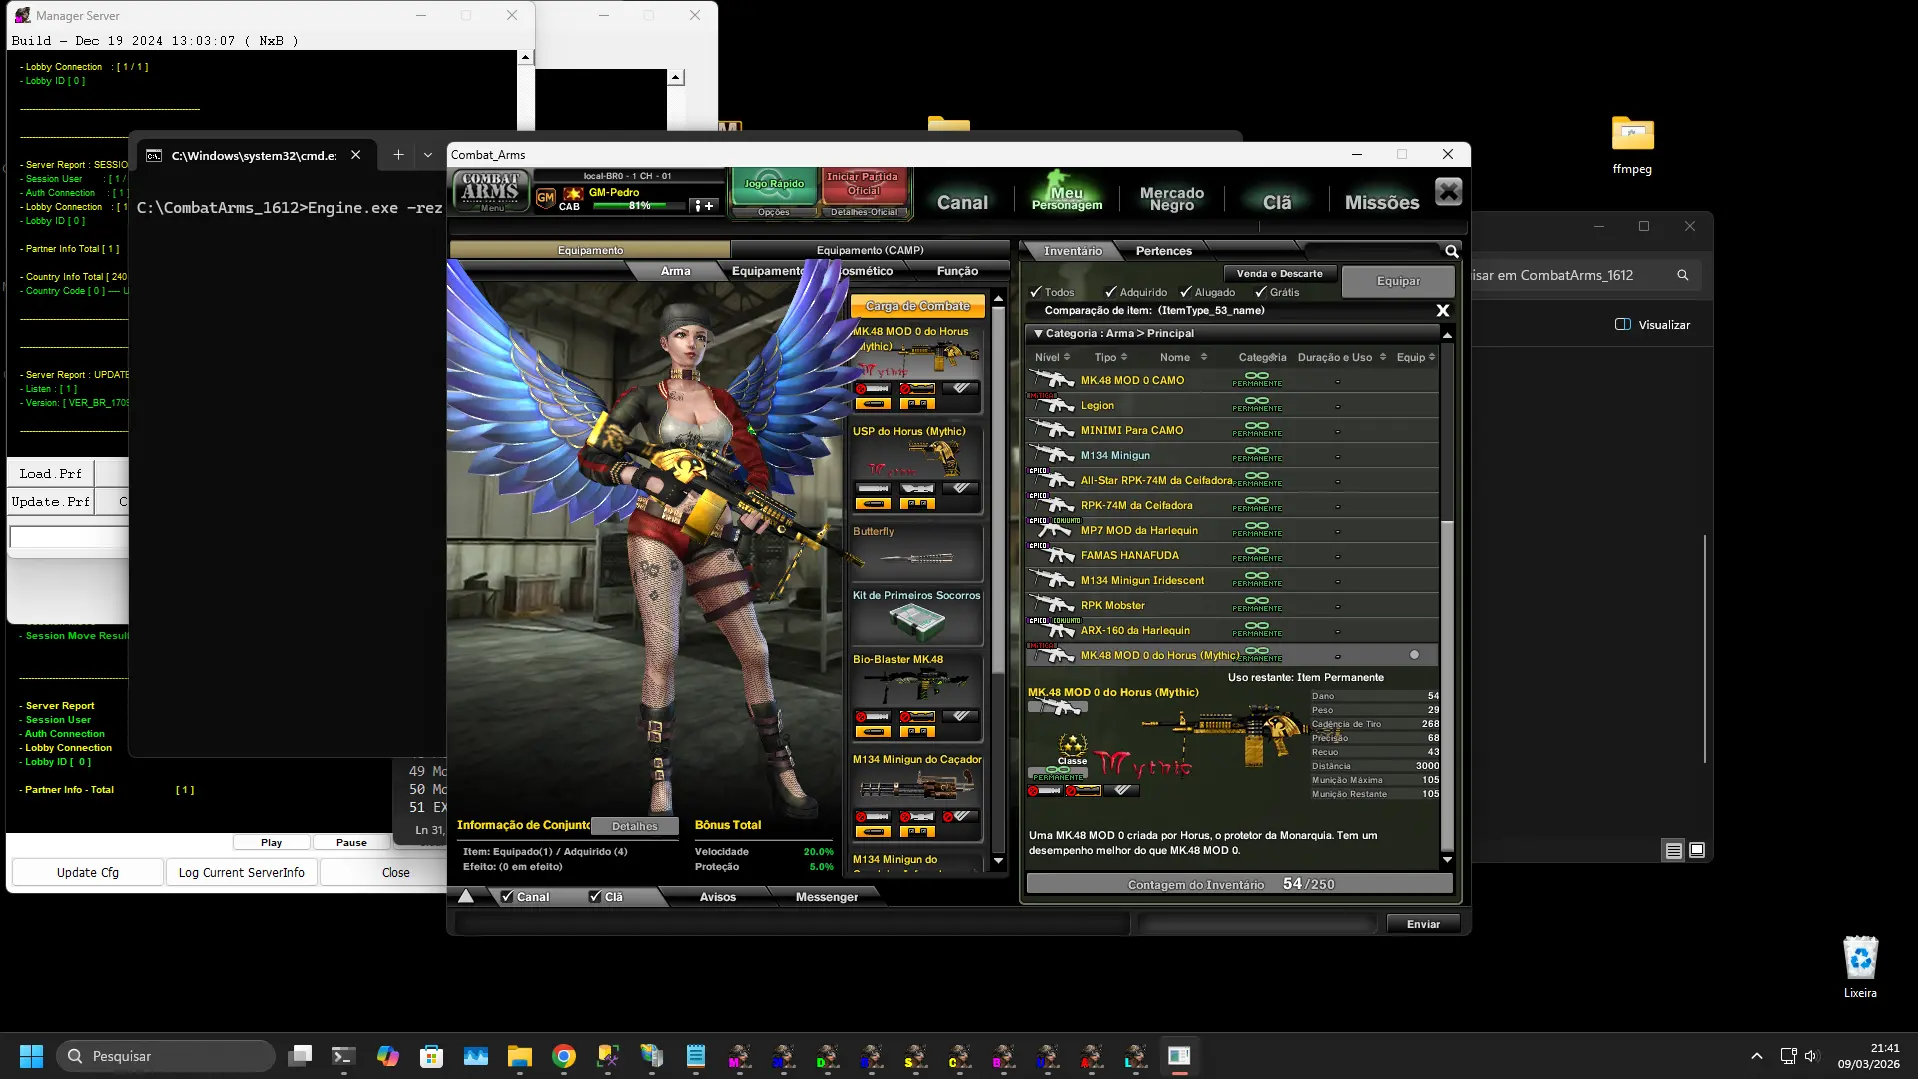
Task: Click the Venda e Descarte button
Action: (1279, 273)
